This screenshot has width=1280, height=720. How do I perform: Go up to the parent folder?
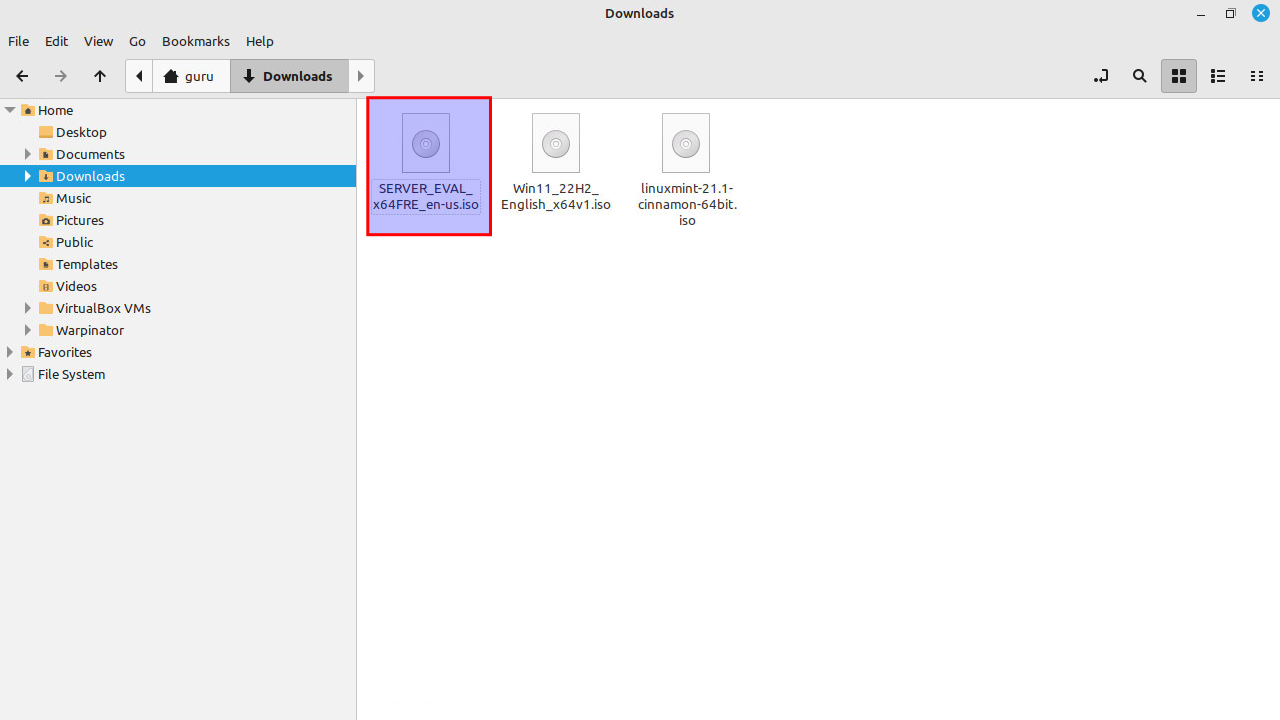[x=100, y=76]
